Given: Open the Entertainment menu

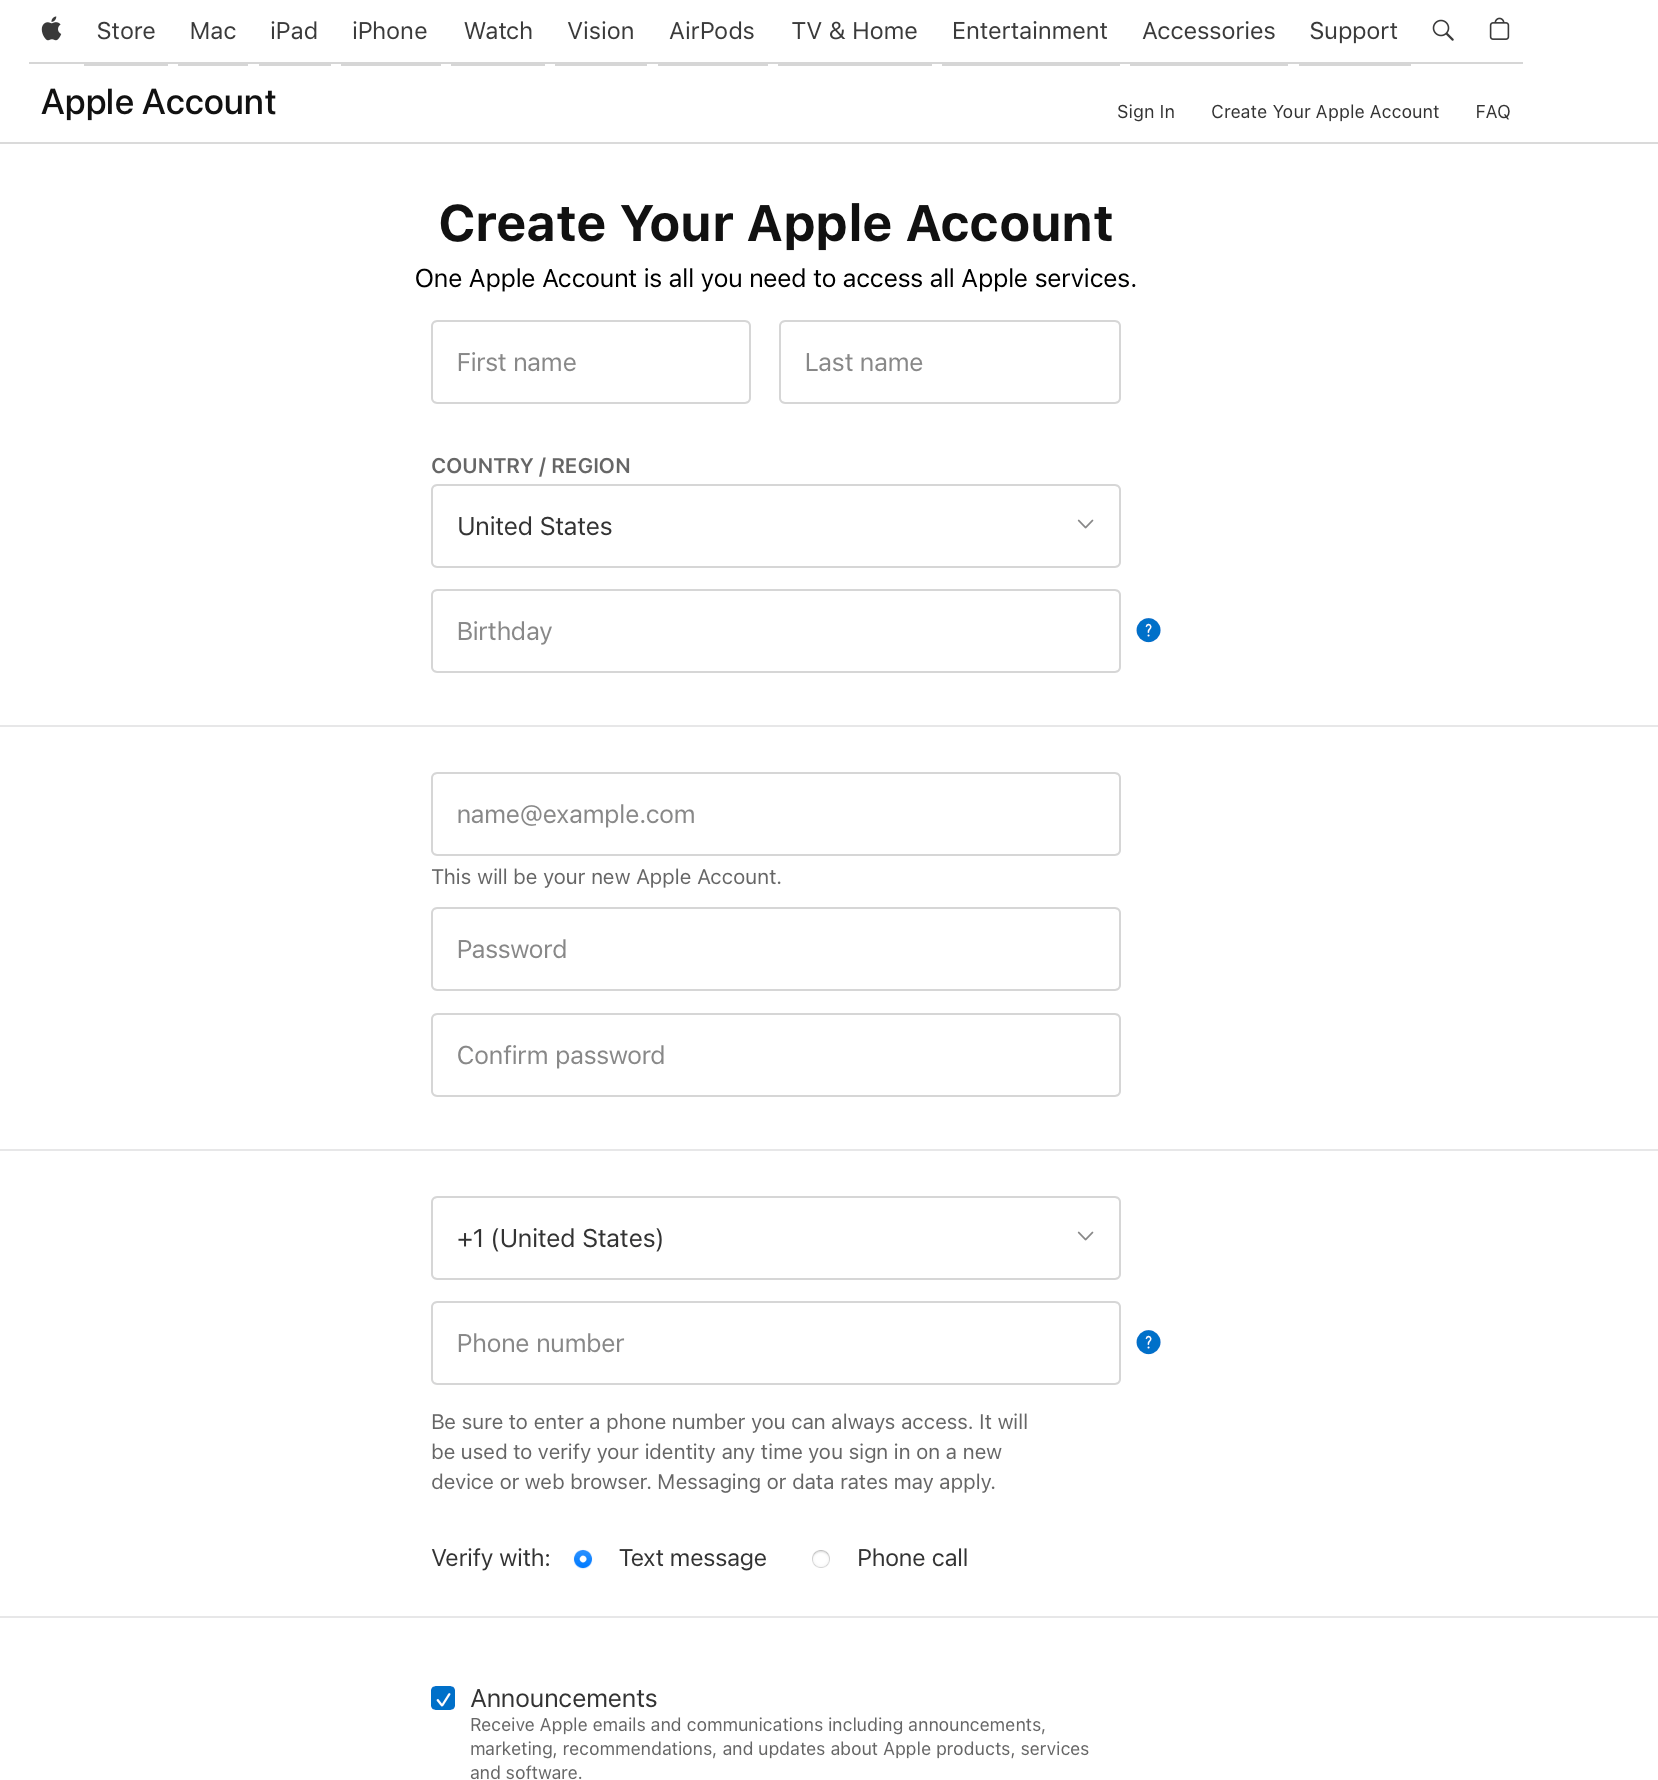Looking at the screenshot, I should click(x=1030, y=31).
